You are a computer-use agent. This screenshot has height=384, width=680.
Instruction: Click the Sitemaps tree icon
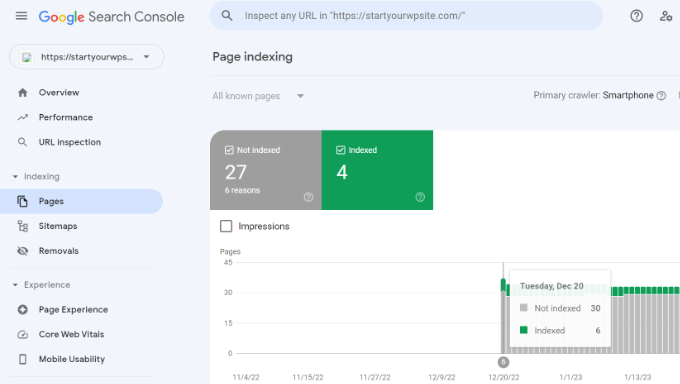(23, 226)
